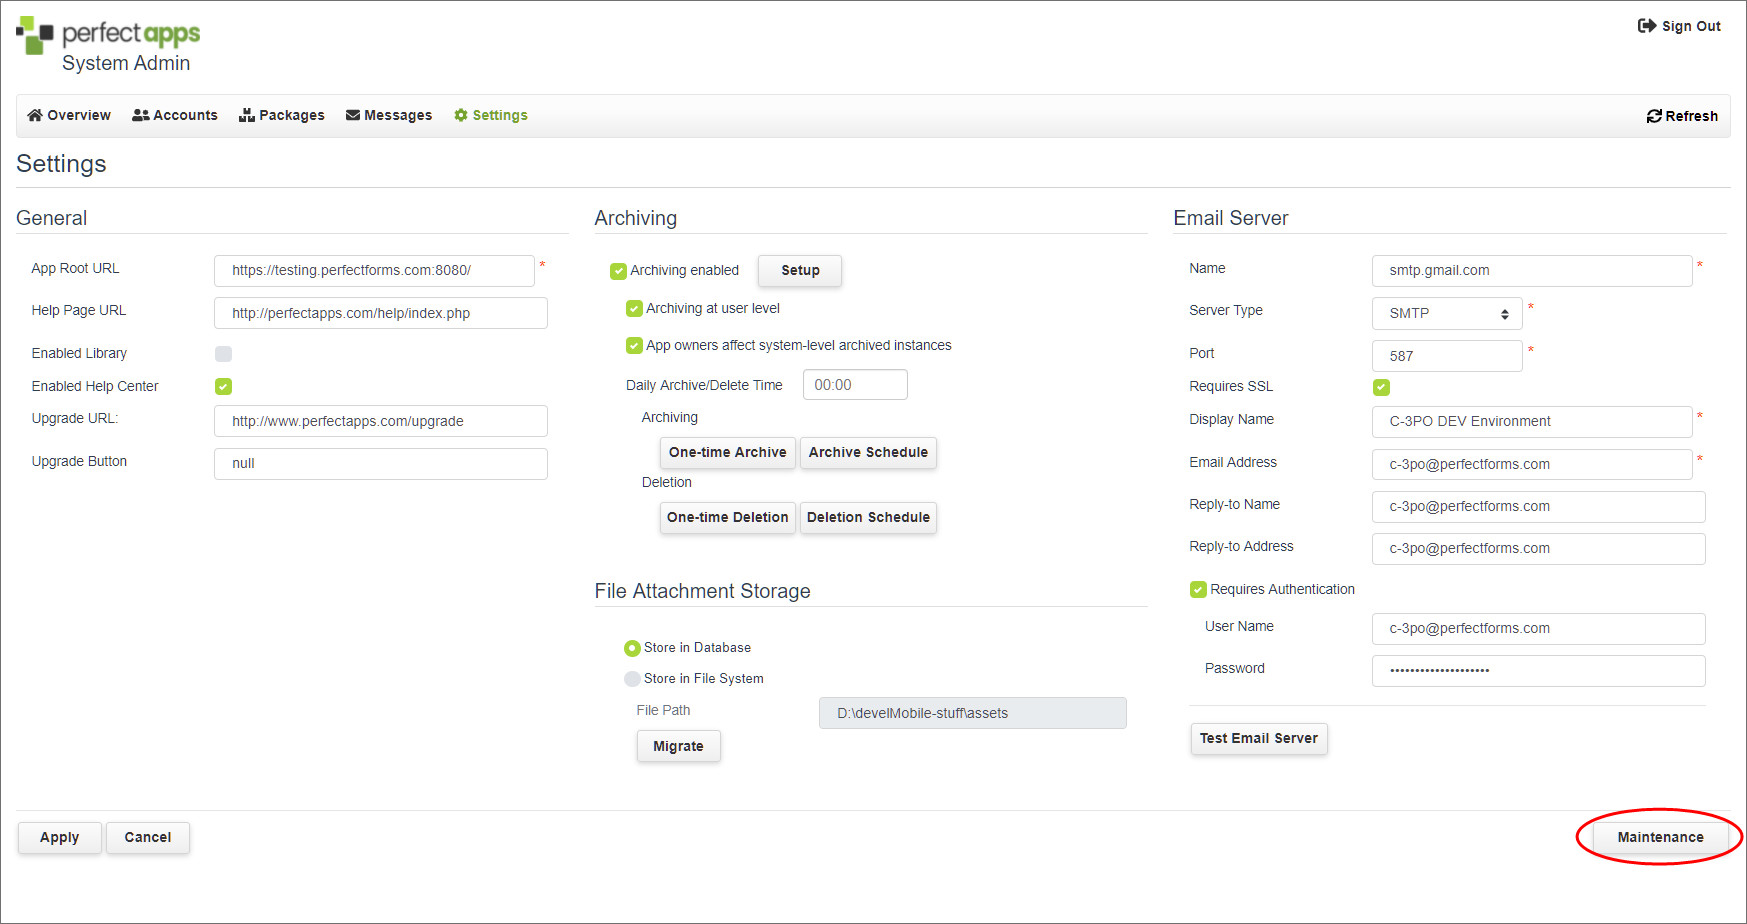Open the Overview tab

(x=69, y=115)
